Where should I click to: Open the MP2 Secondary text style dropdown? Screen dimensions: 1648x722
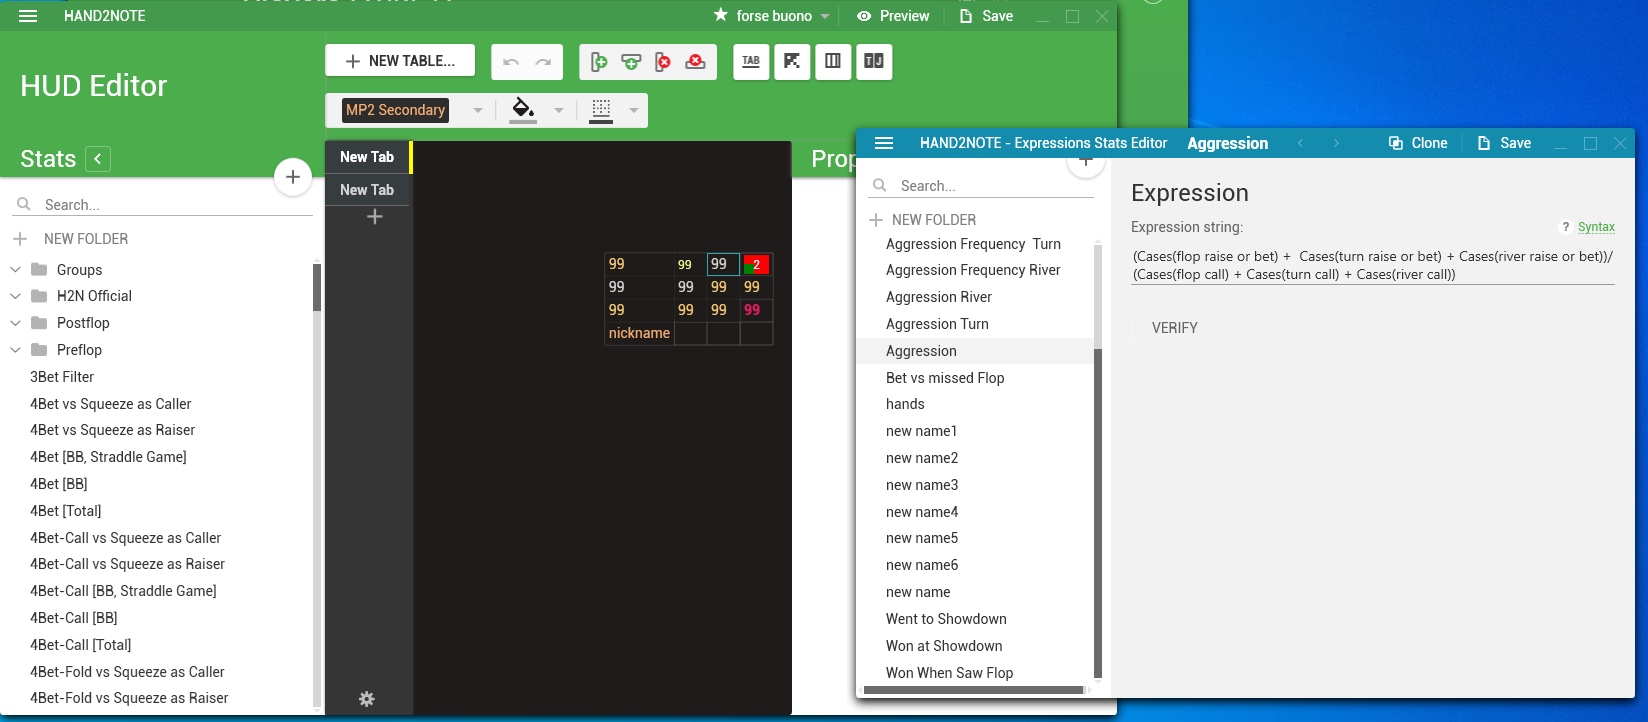(x=478, y=110)
